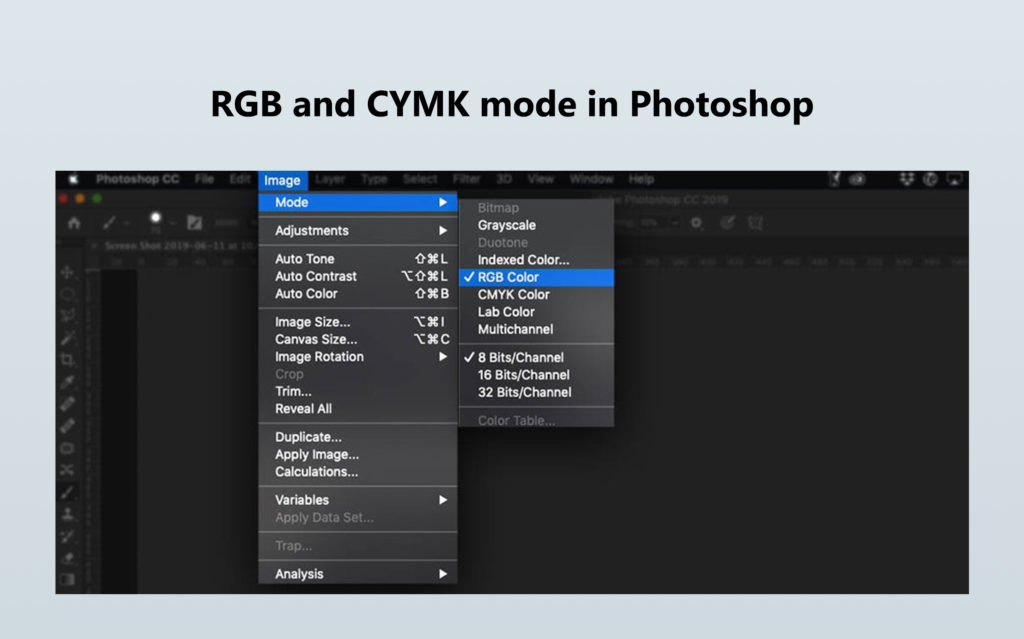Open the Window menu
The image size is (1024, 639).
[x=591, y=179]
